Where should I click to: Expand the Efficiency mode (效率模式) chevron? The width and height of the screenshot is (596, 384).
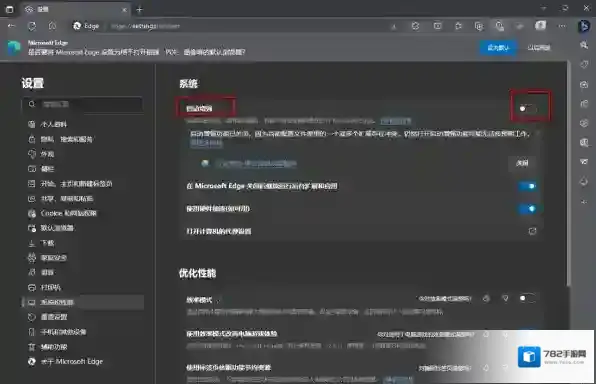[x=218, y=301]
